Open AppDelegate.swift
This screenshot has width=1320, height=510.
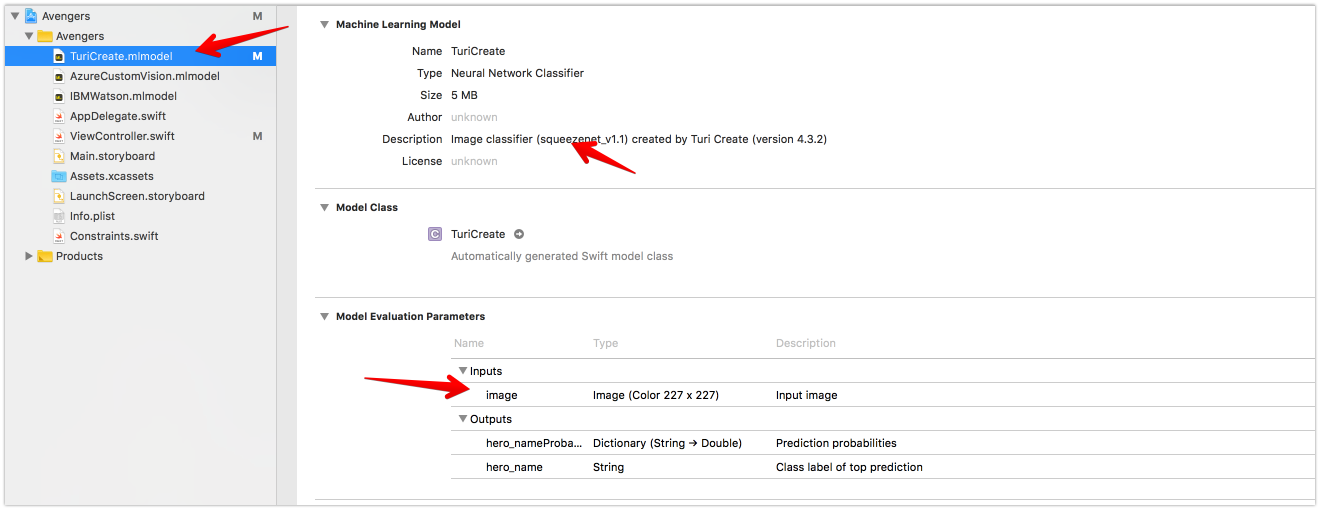click(x=118, y=116)
